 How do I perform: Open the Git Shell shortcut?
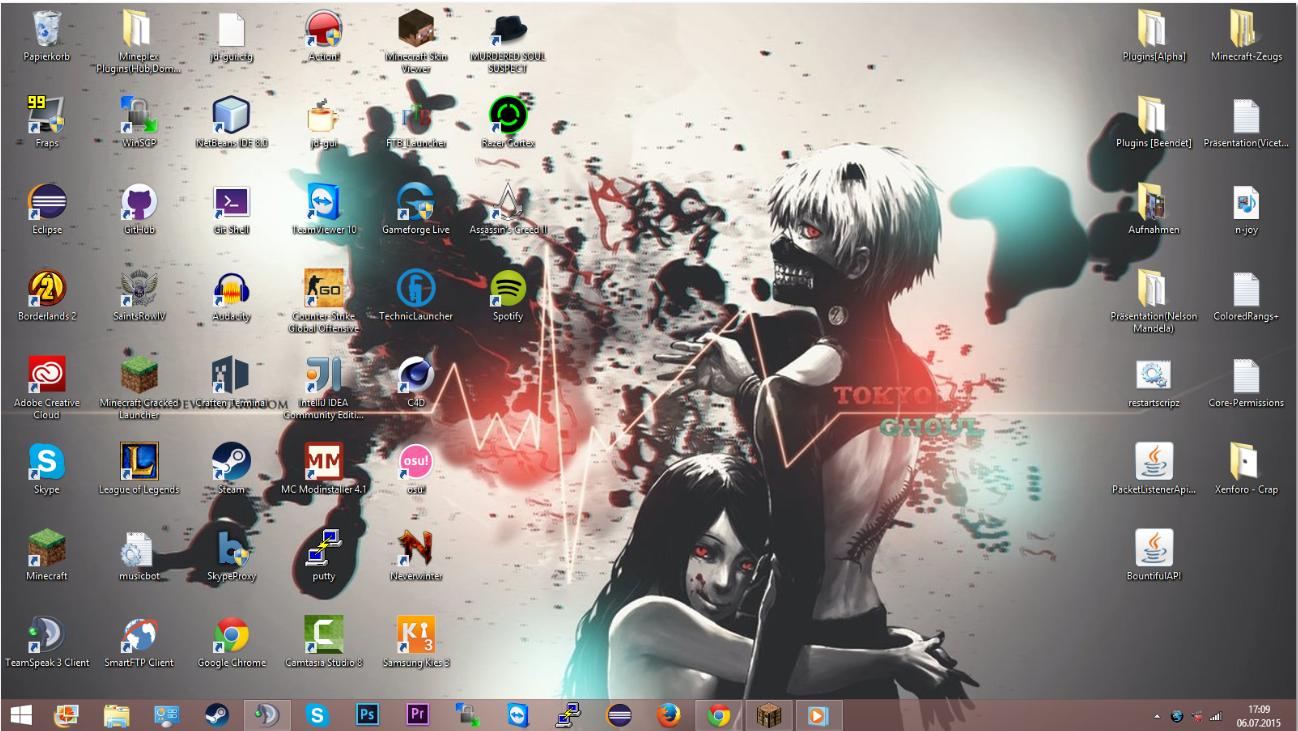pyautogui.click(x=231, y=210)
